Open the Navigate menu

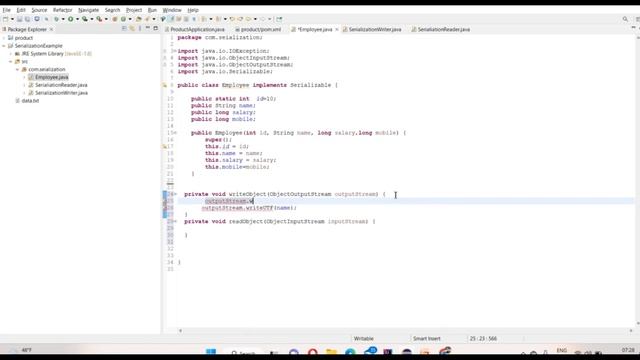pyautogui.click(x=89, y=10)
